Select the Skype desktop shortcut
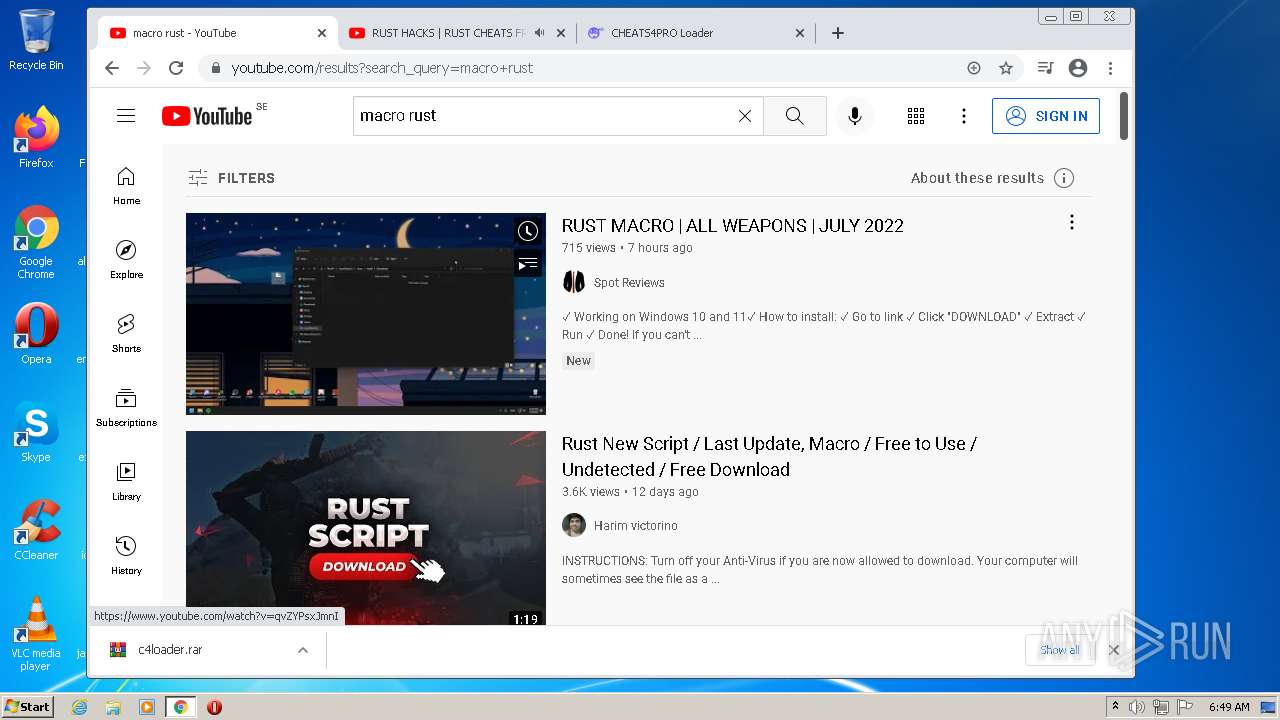The height and width of the screenshot is (720, 1280). pos(36,432)
